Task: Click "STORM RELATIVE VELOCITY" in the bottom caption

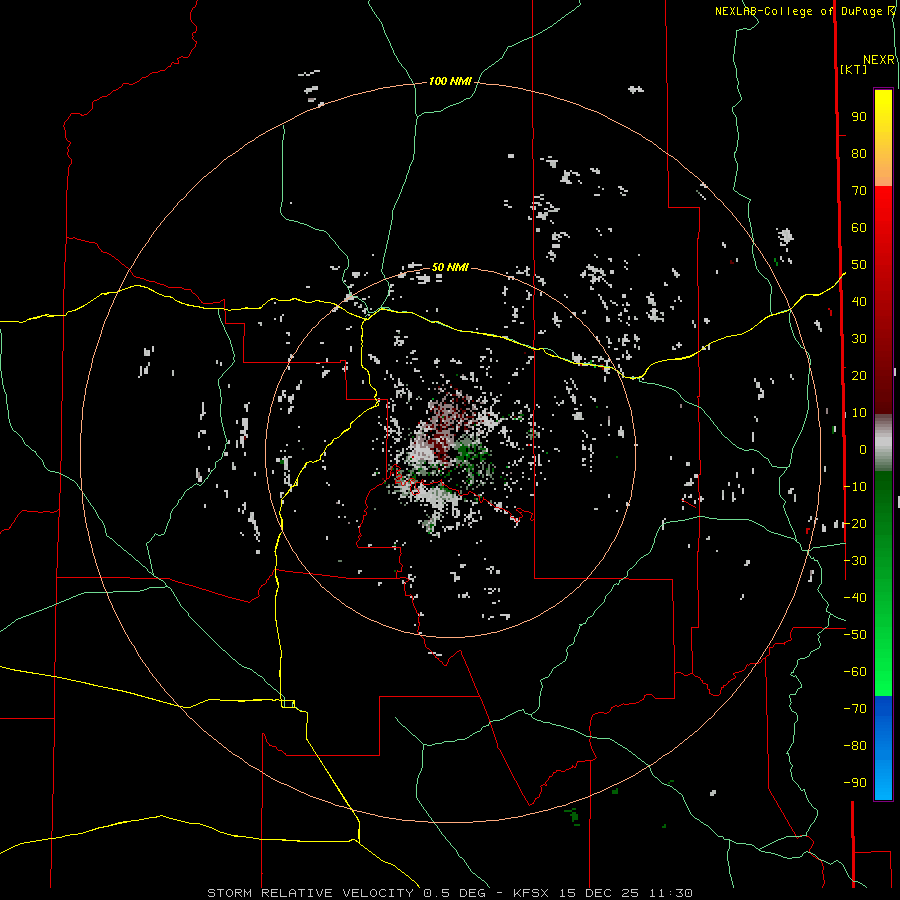Action: [310, 893]
